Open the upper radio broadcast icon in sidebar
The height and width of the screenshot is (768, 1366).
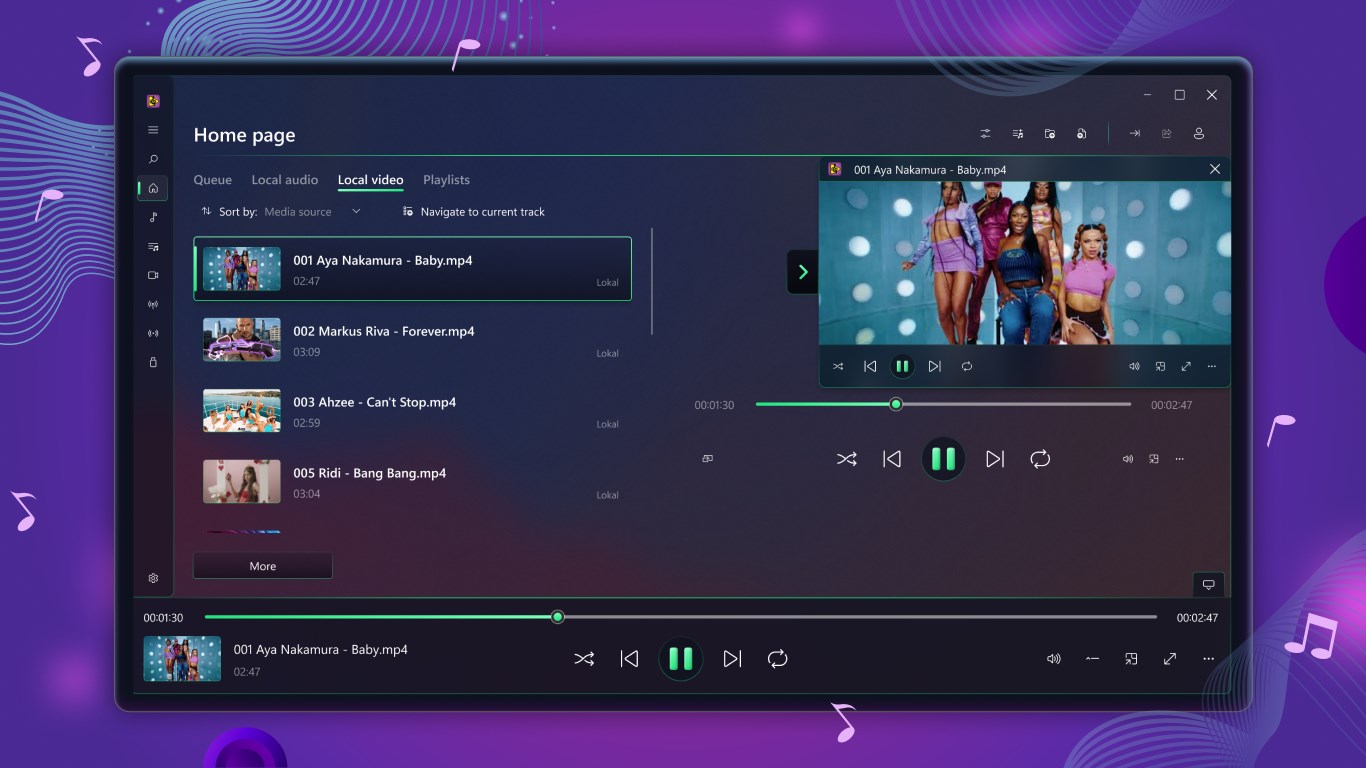(153, 304)
